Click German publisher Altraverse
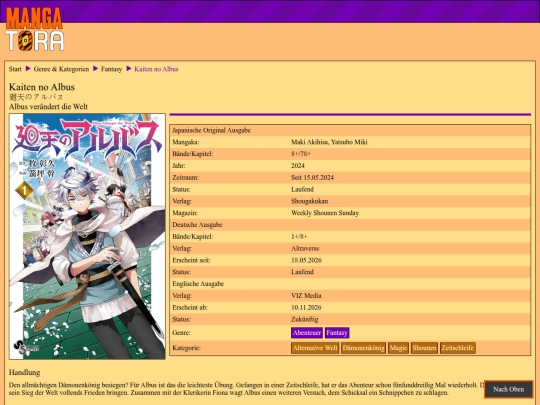This screenshot has height=405, width=540. [305, 248]
